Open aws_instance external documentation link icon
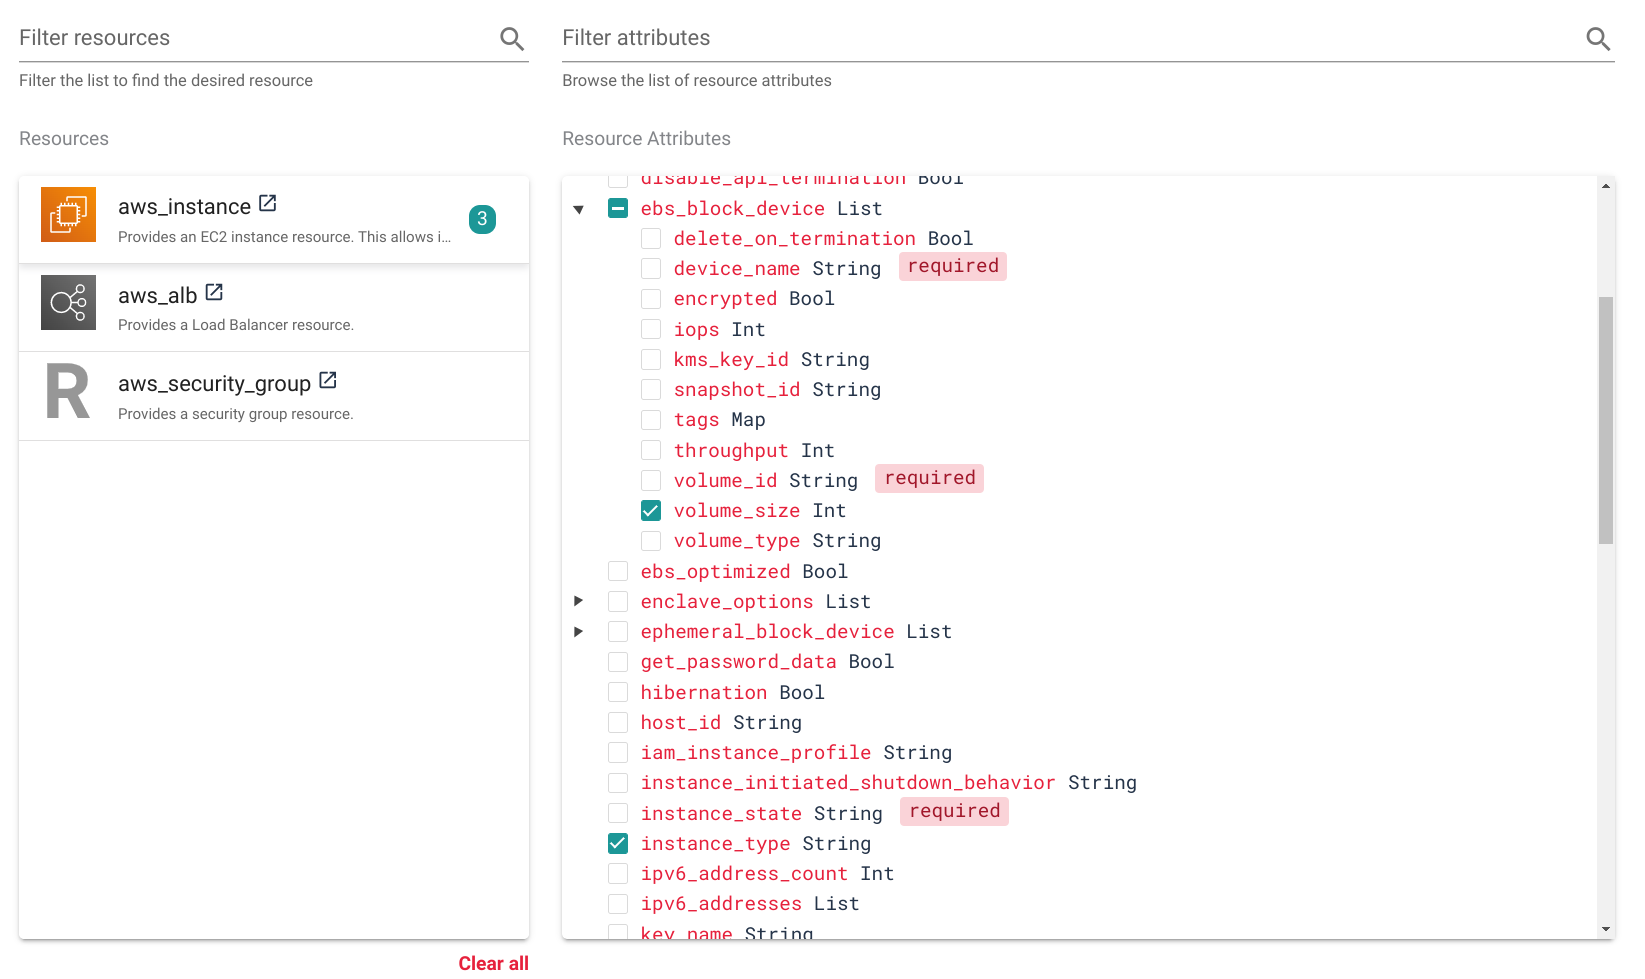 point(267,204)
